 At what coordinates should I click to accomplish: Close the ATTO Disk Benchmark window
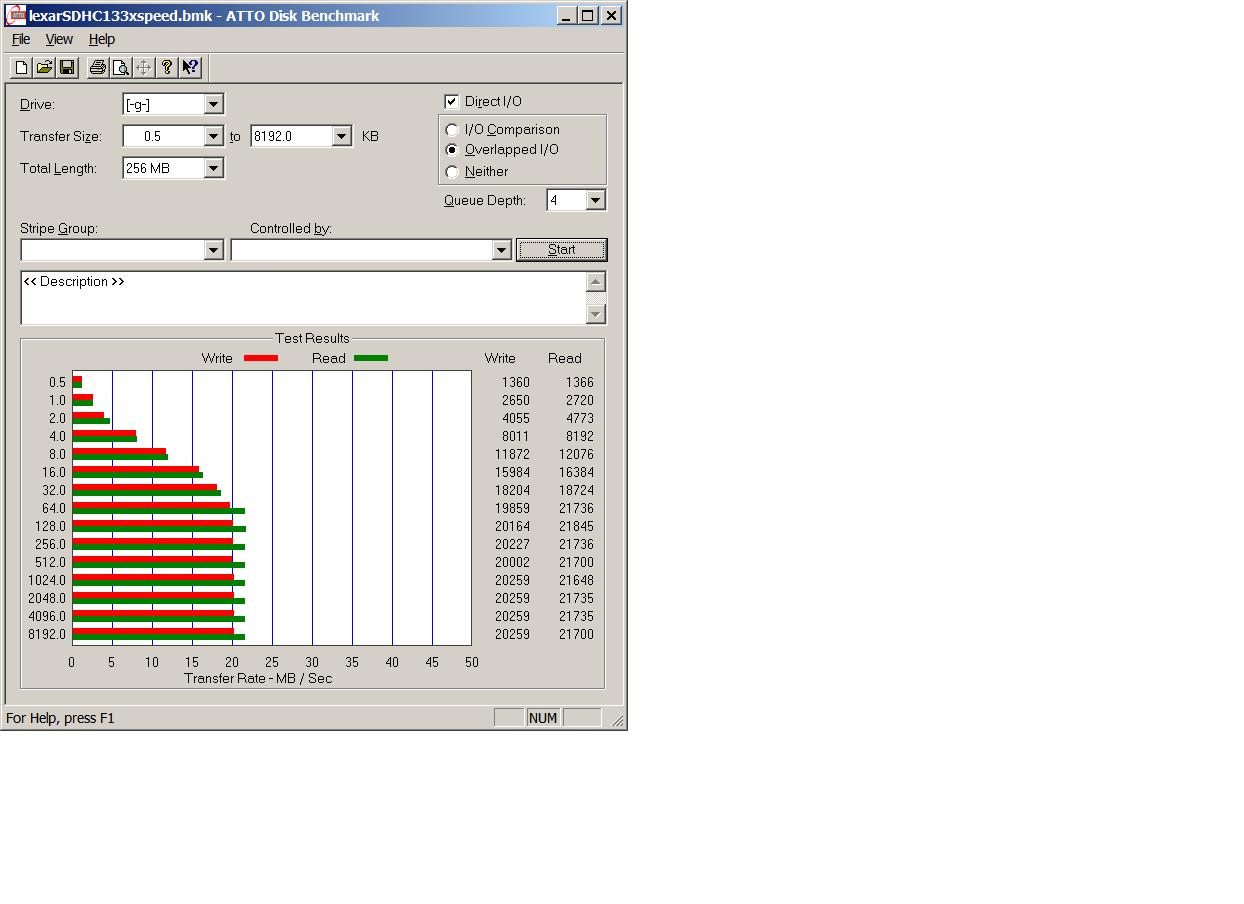[x=611, y=15]
